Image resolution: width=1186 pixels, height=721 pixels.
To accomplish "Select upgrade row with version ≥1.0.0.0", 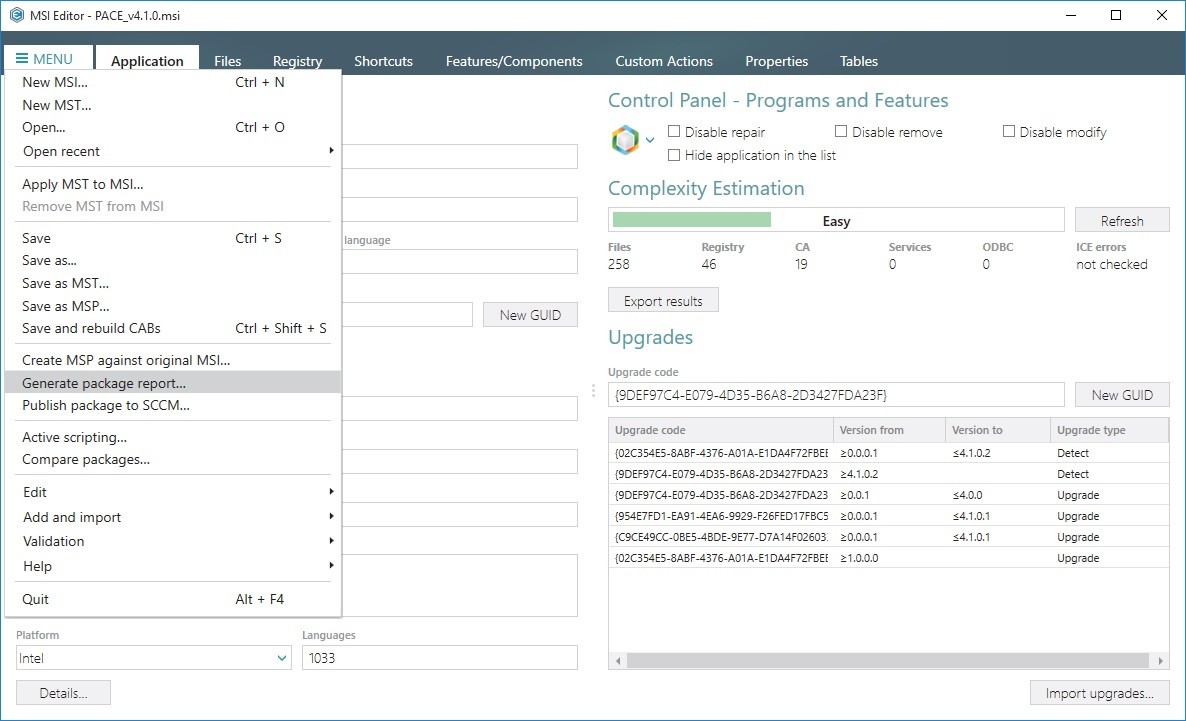I will coord(889,558).
